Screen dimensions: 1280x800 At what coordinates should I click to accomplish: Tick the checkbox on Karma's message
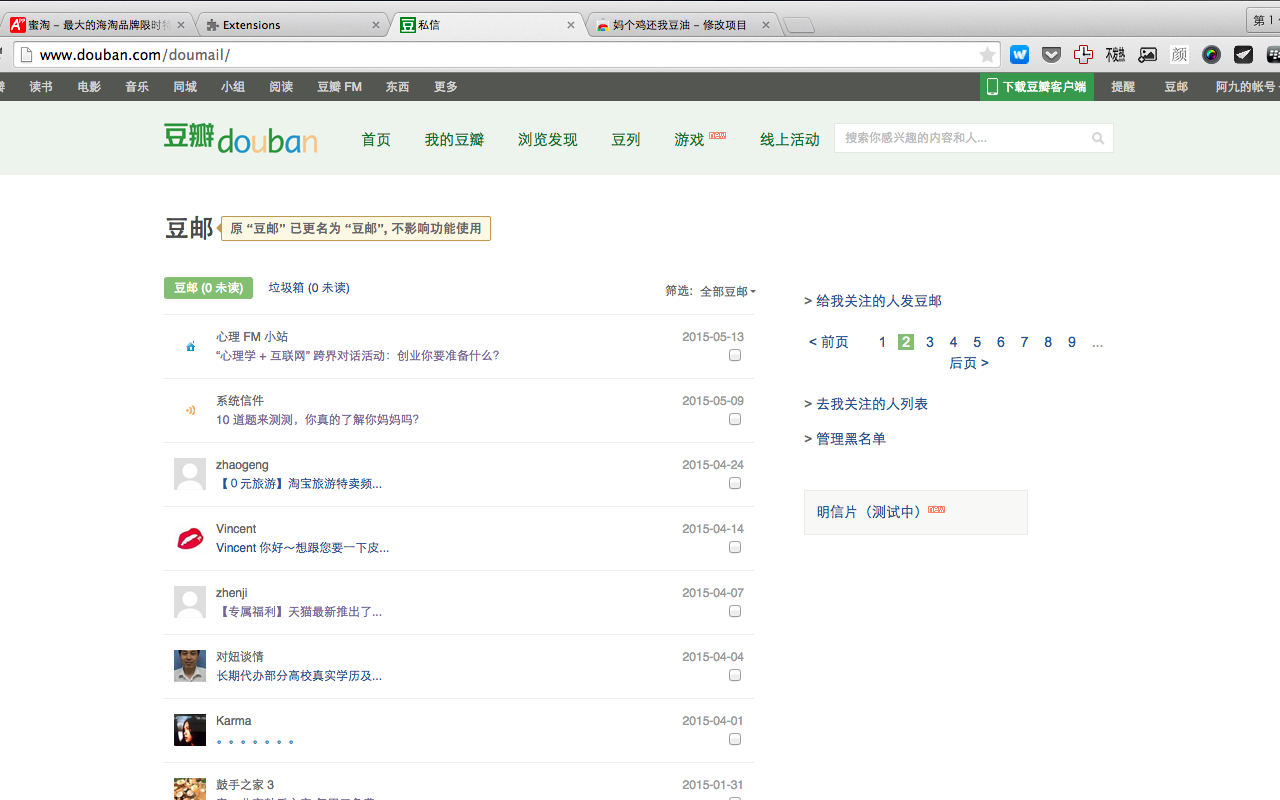click(x=735, y=740)
